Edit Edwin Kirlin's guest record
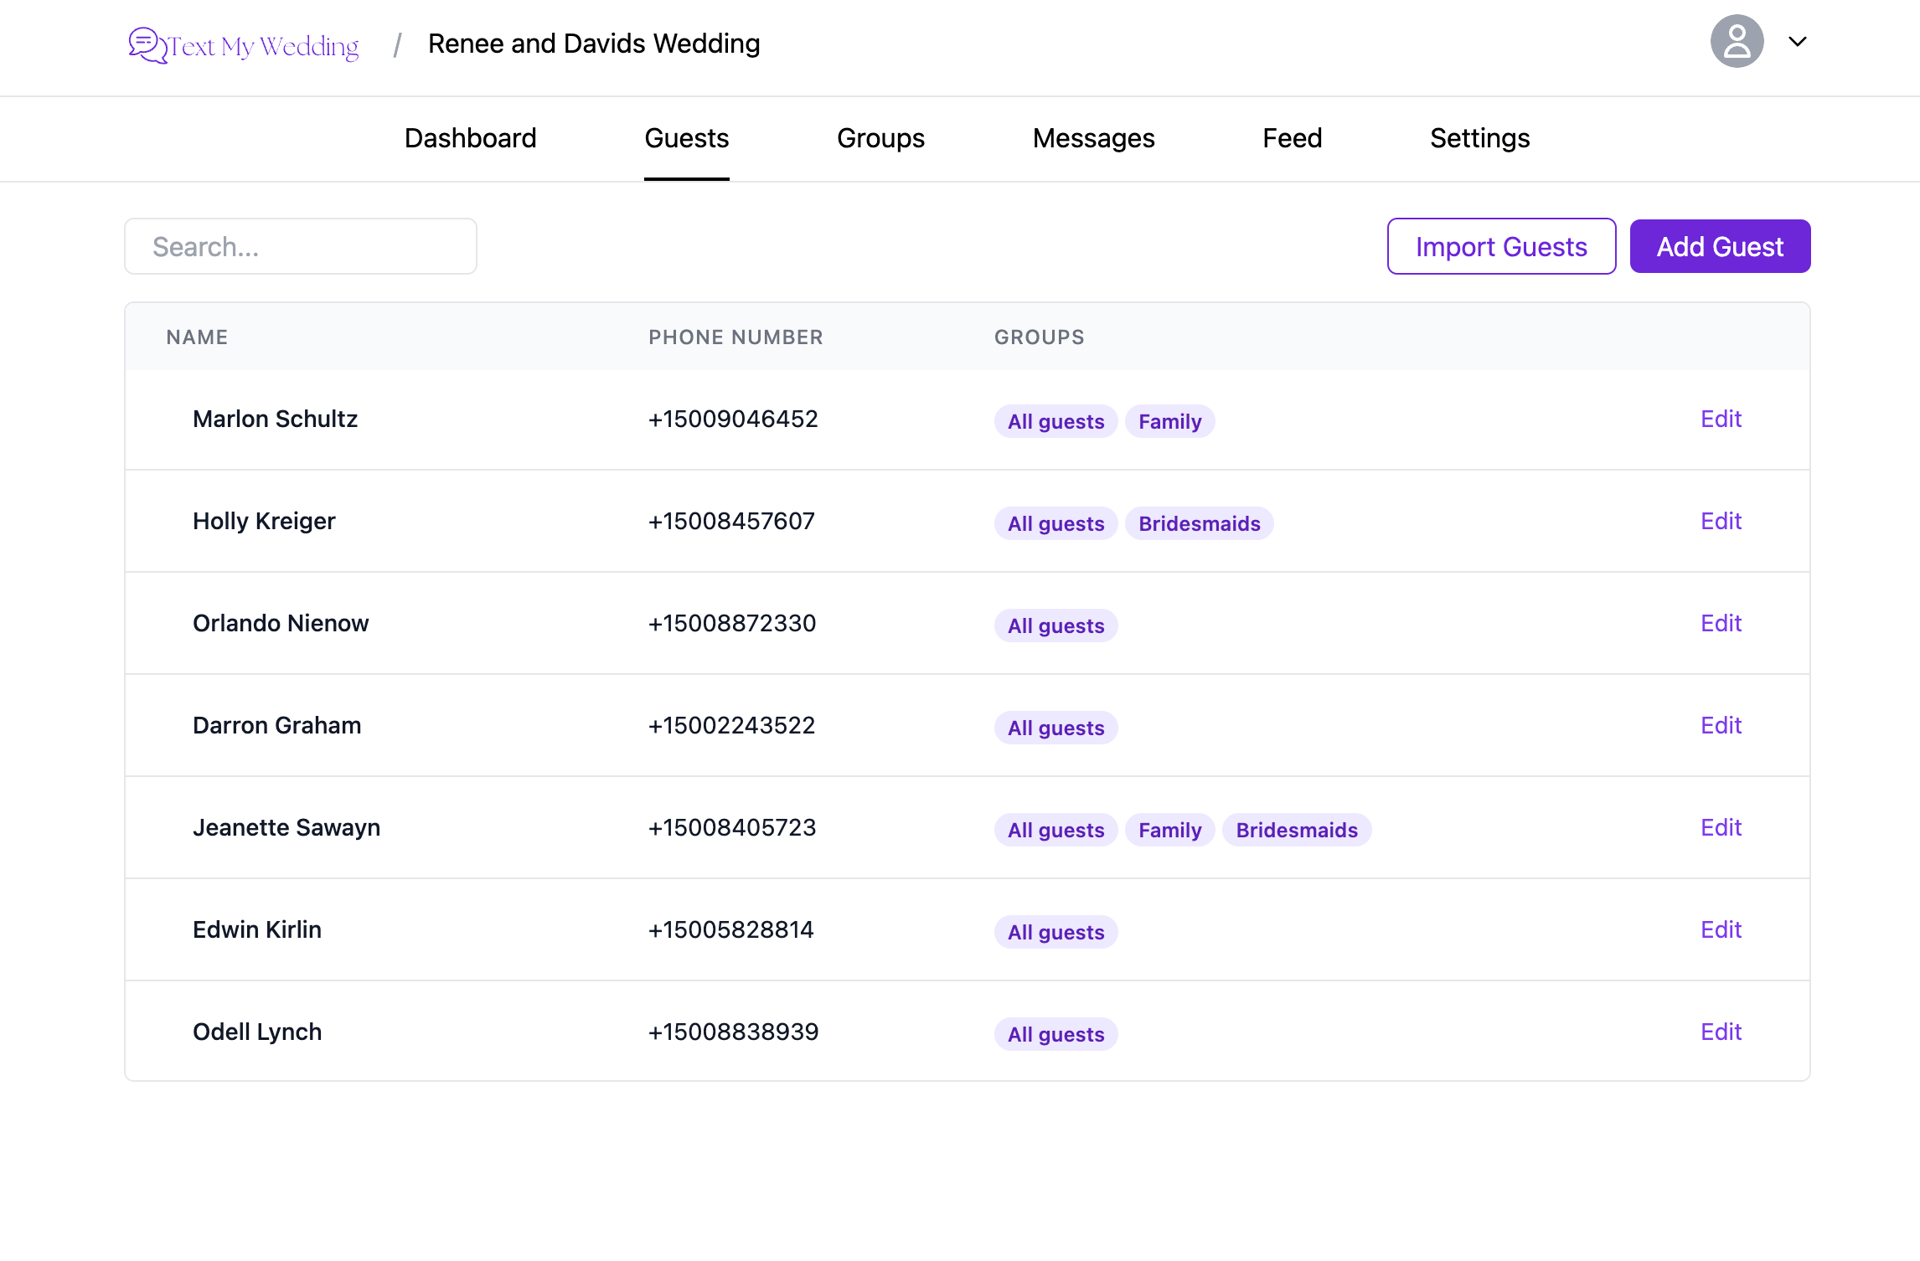The height and width of the screenshot is (1261, 1920). coord(1720,929)
